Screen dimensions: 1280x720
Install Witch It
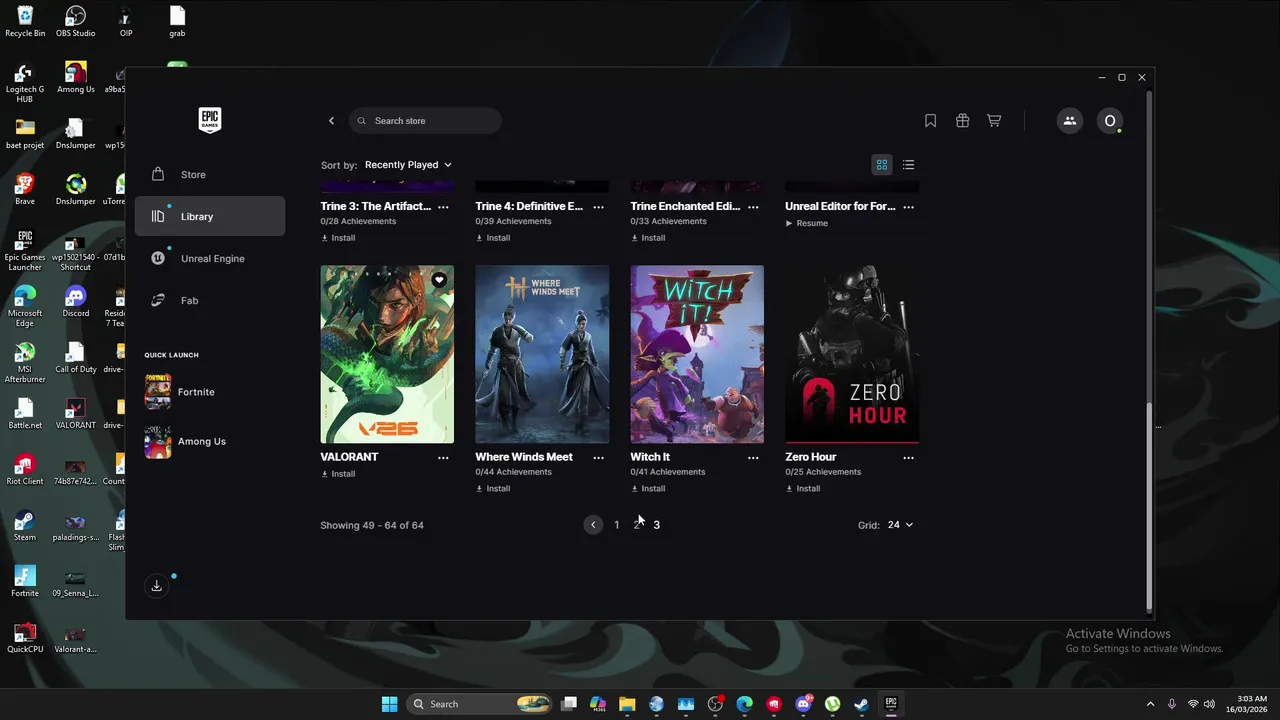648,489
